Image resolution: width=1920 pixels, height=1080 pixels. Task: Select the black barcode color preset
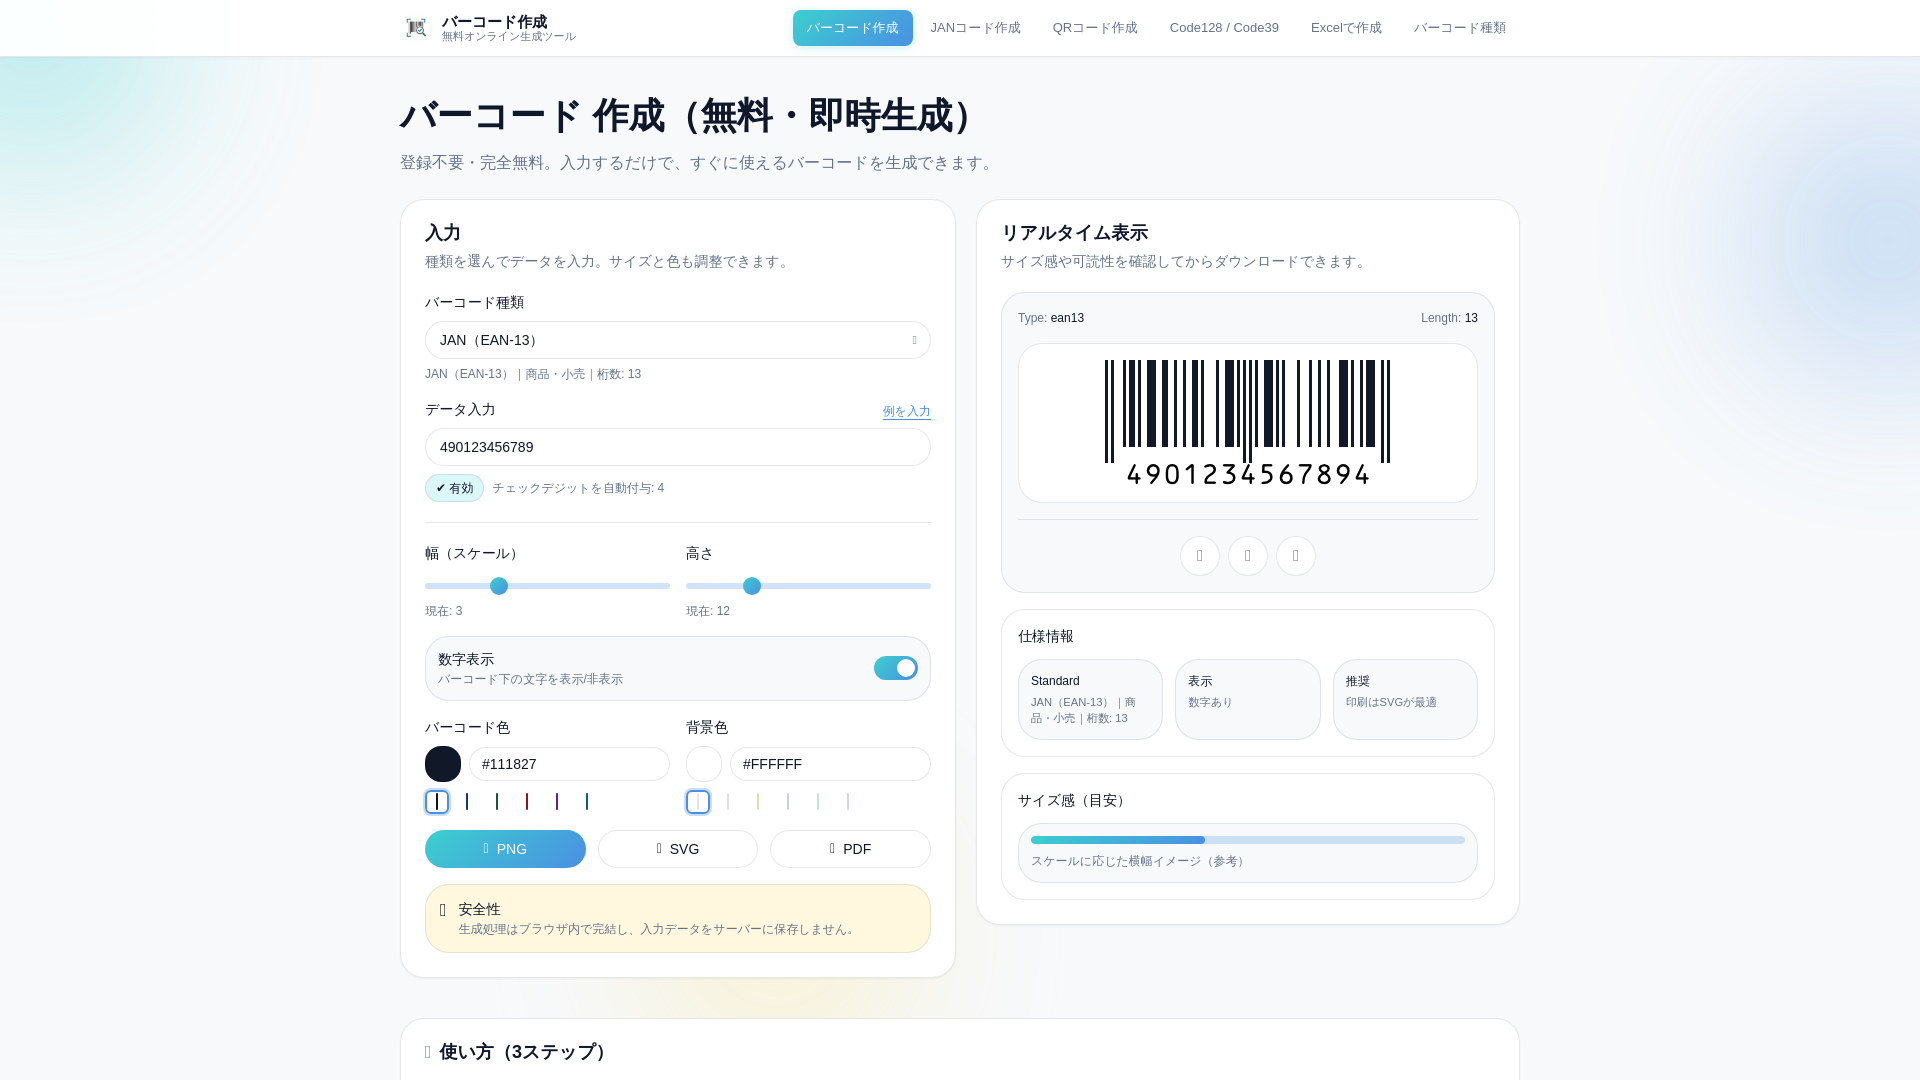coord(437,802)
